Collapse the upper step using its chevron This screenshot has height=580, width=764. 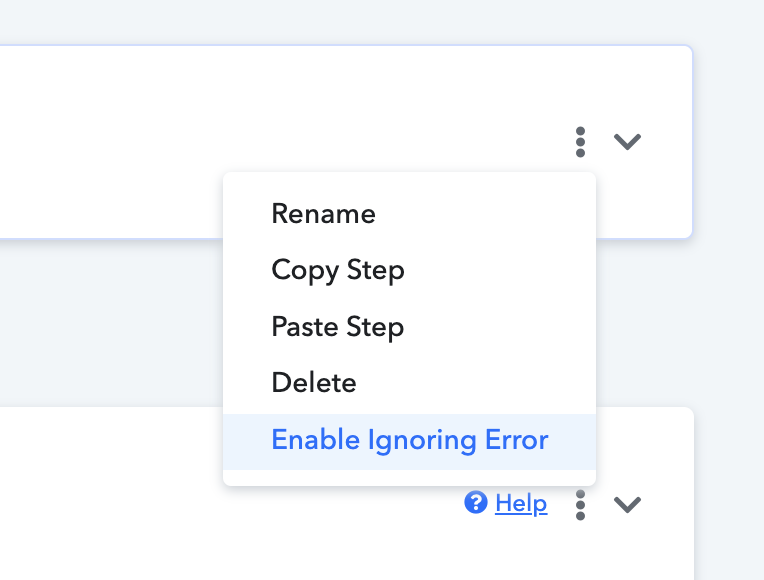point(627,142)
